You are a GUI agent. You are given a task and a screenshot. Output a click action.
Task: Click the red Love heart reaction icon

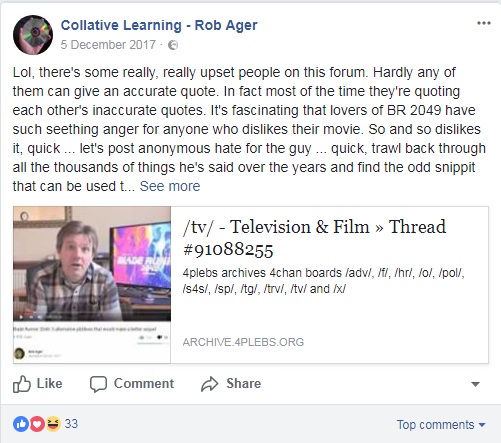37,424
